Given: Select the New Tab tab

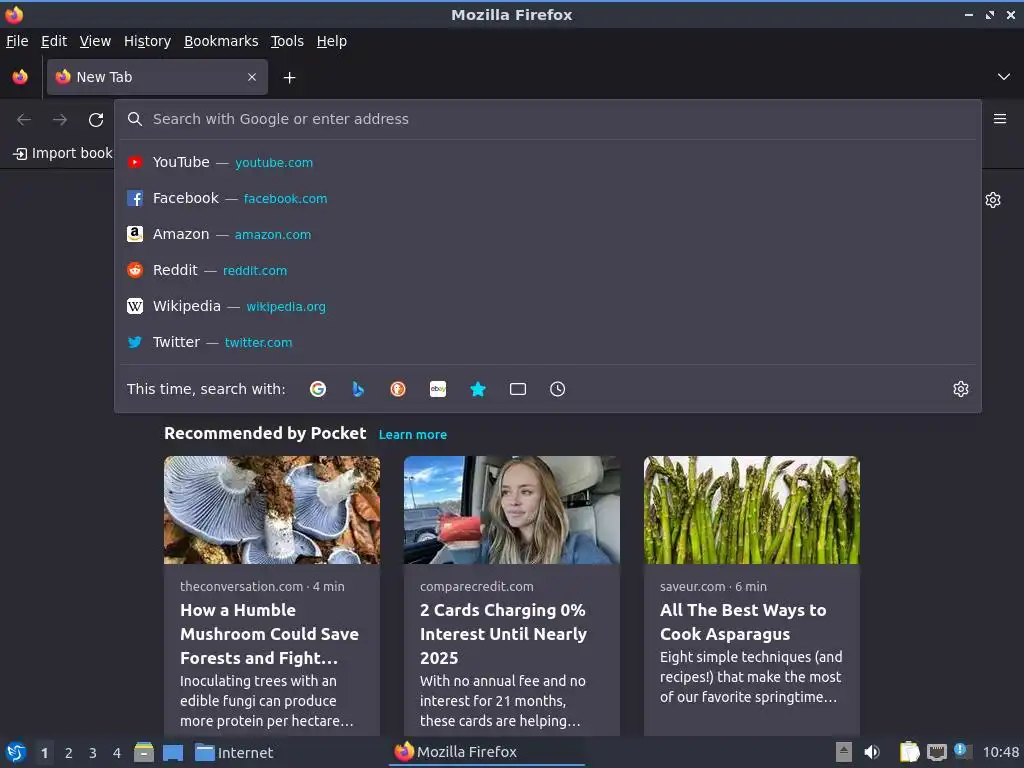Looking at the screenshot, I should click(157, 77).
